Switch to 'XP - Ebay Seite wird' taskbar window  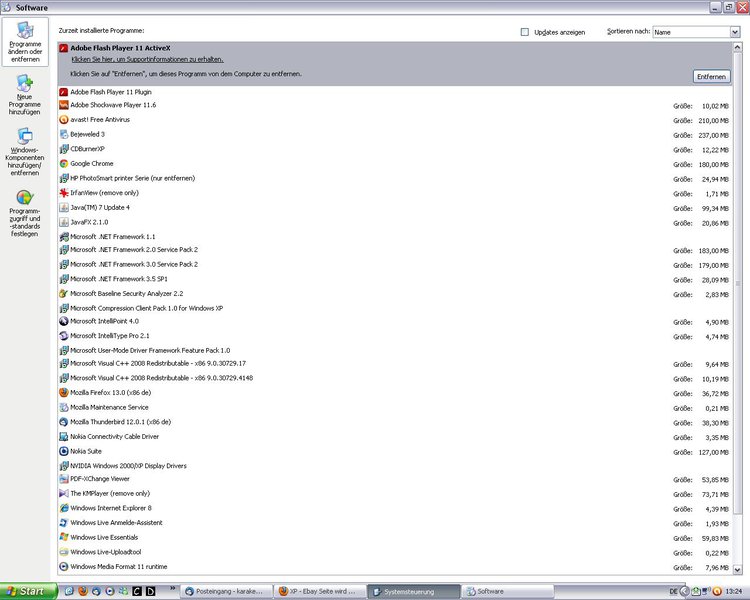click(320, 591)
